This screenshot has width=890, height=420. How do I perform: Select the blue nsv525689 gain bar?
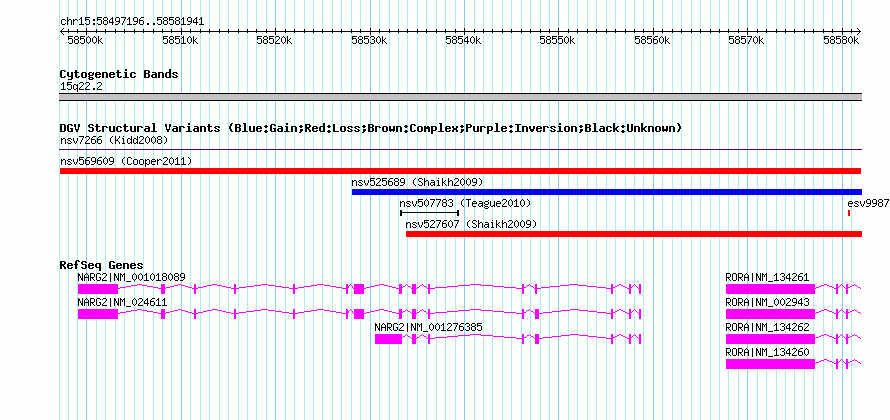pos(607,192)
